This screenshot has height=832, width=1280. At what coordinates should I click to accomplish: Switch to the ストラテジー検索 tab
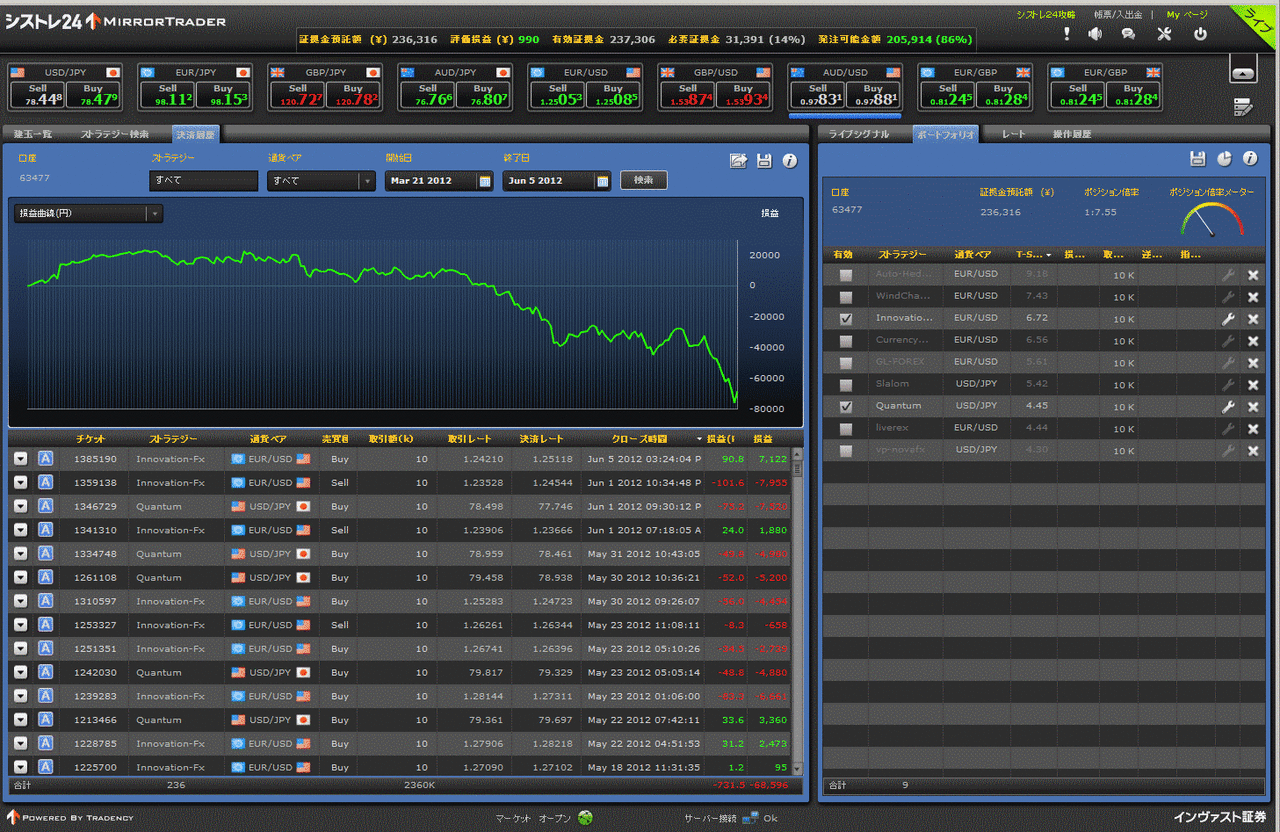[x=115, y=134]
